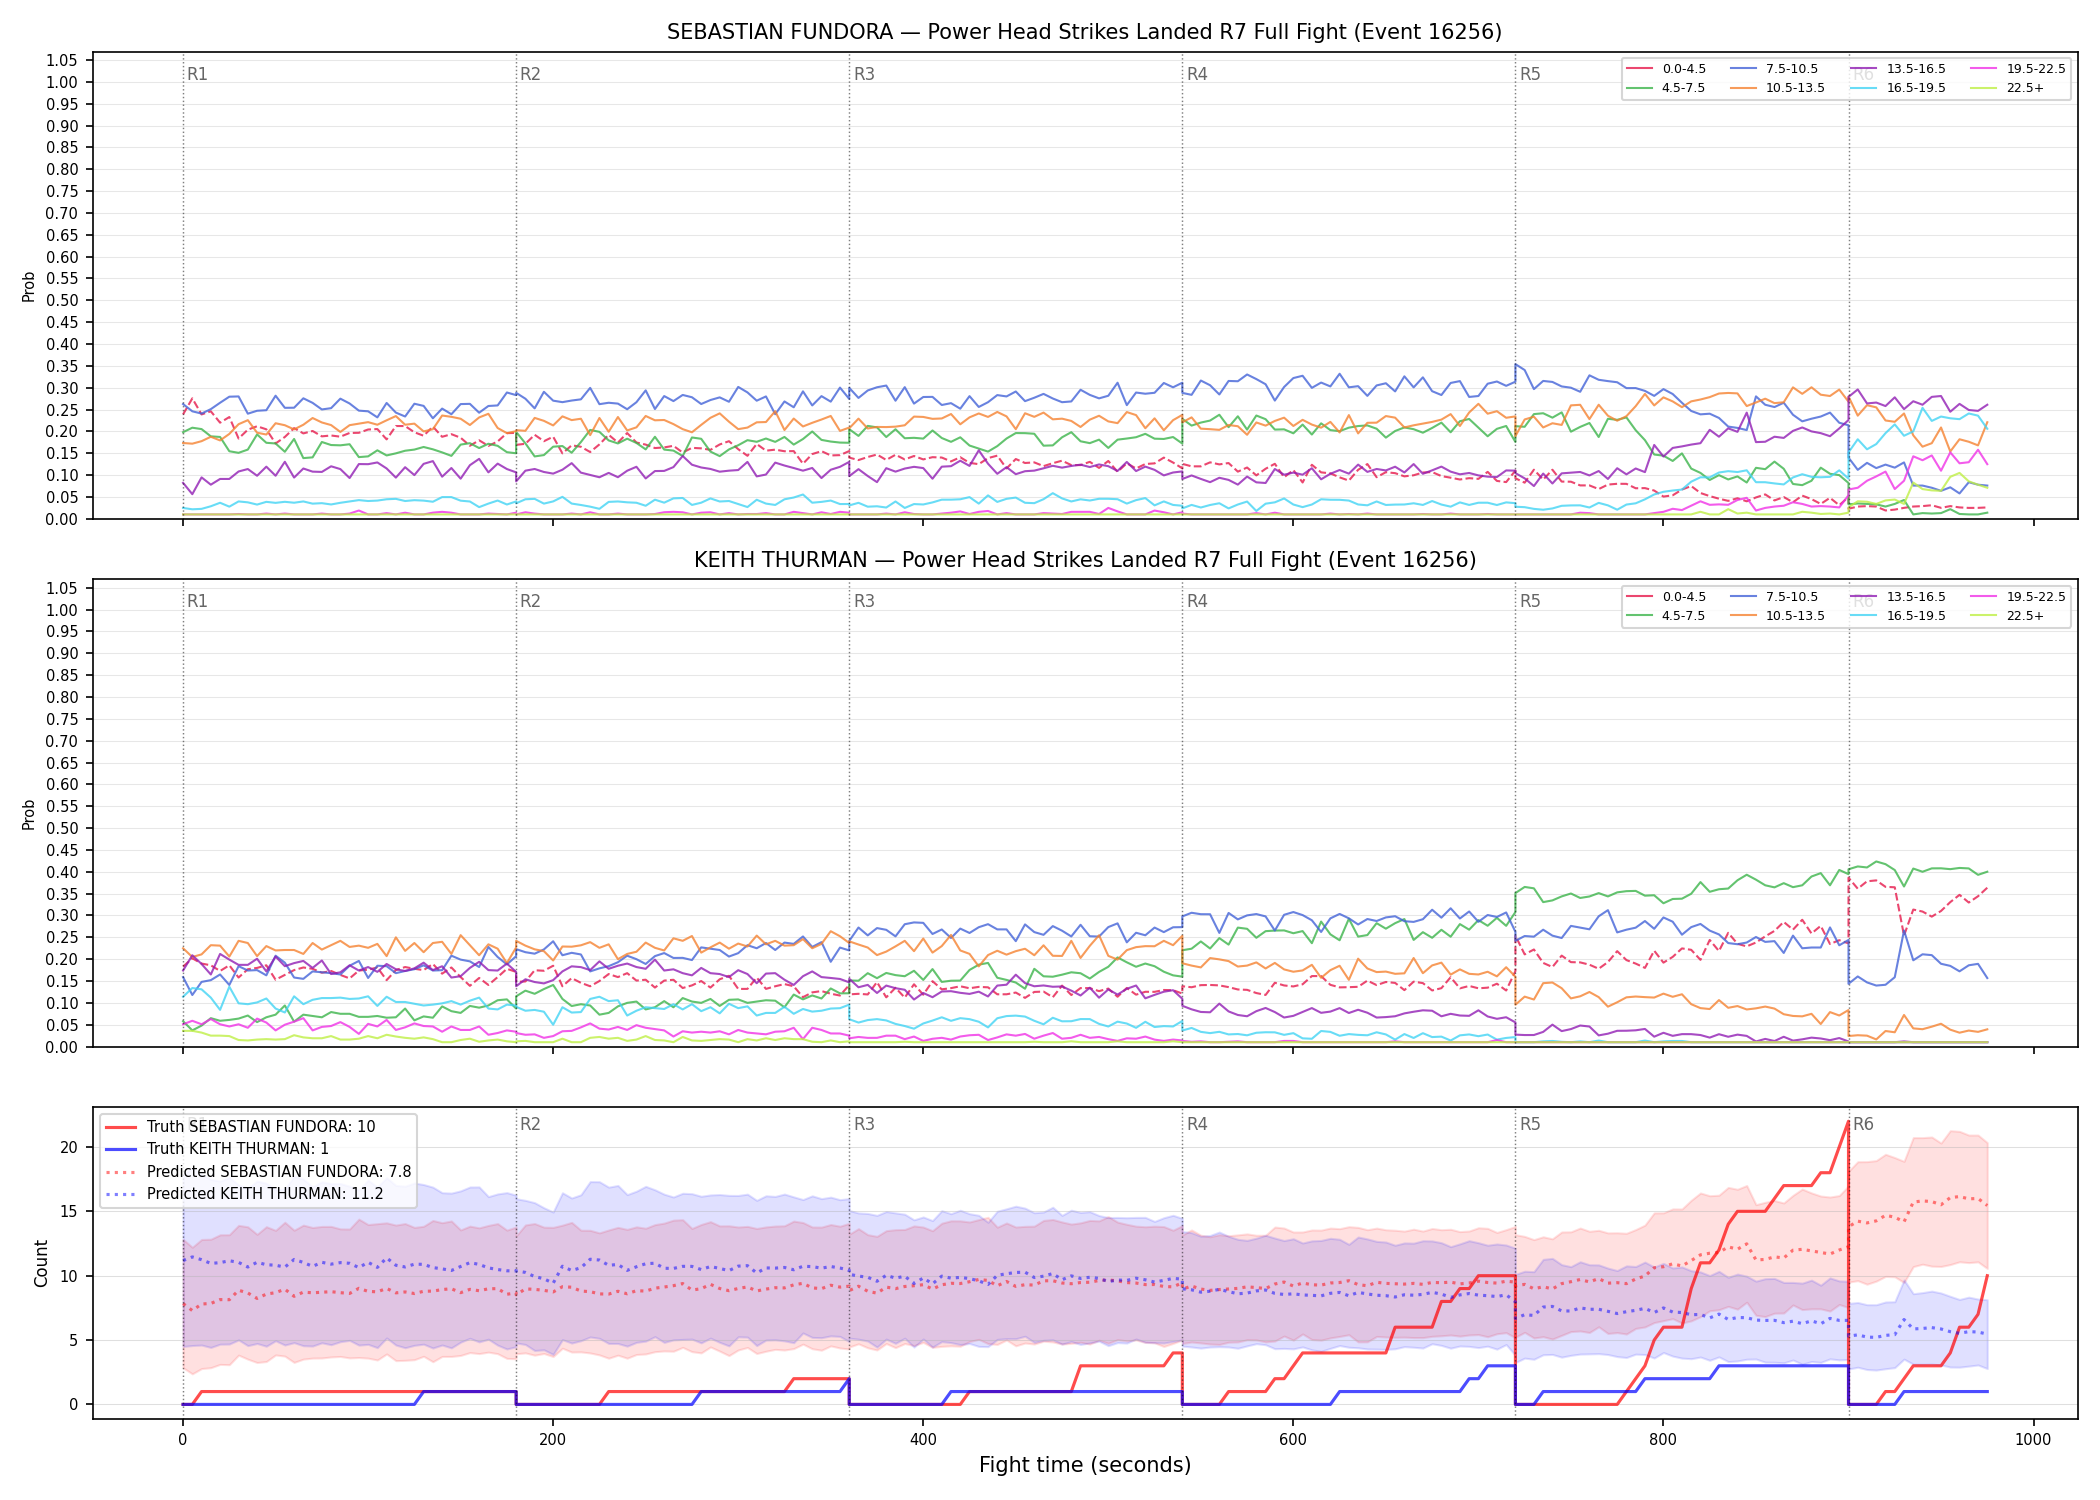Click the 15 tick on the Count axis
The width and height of the screenshot is (2100, 1500).
(x=69, y=1211)
